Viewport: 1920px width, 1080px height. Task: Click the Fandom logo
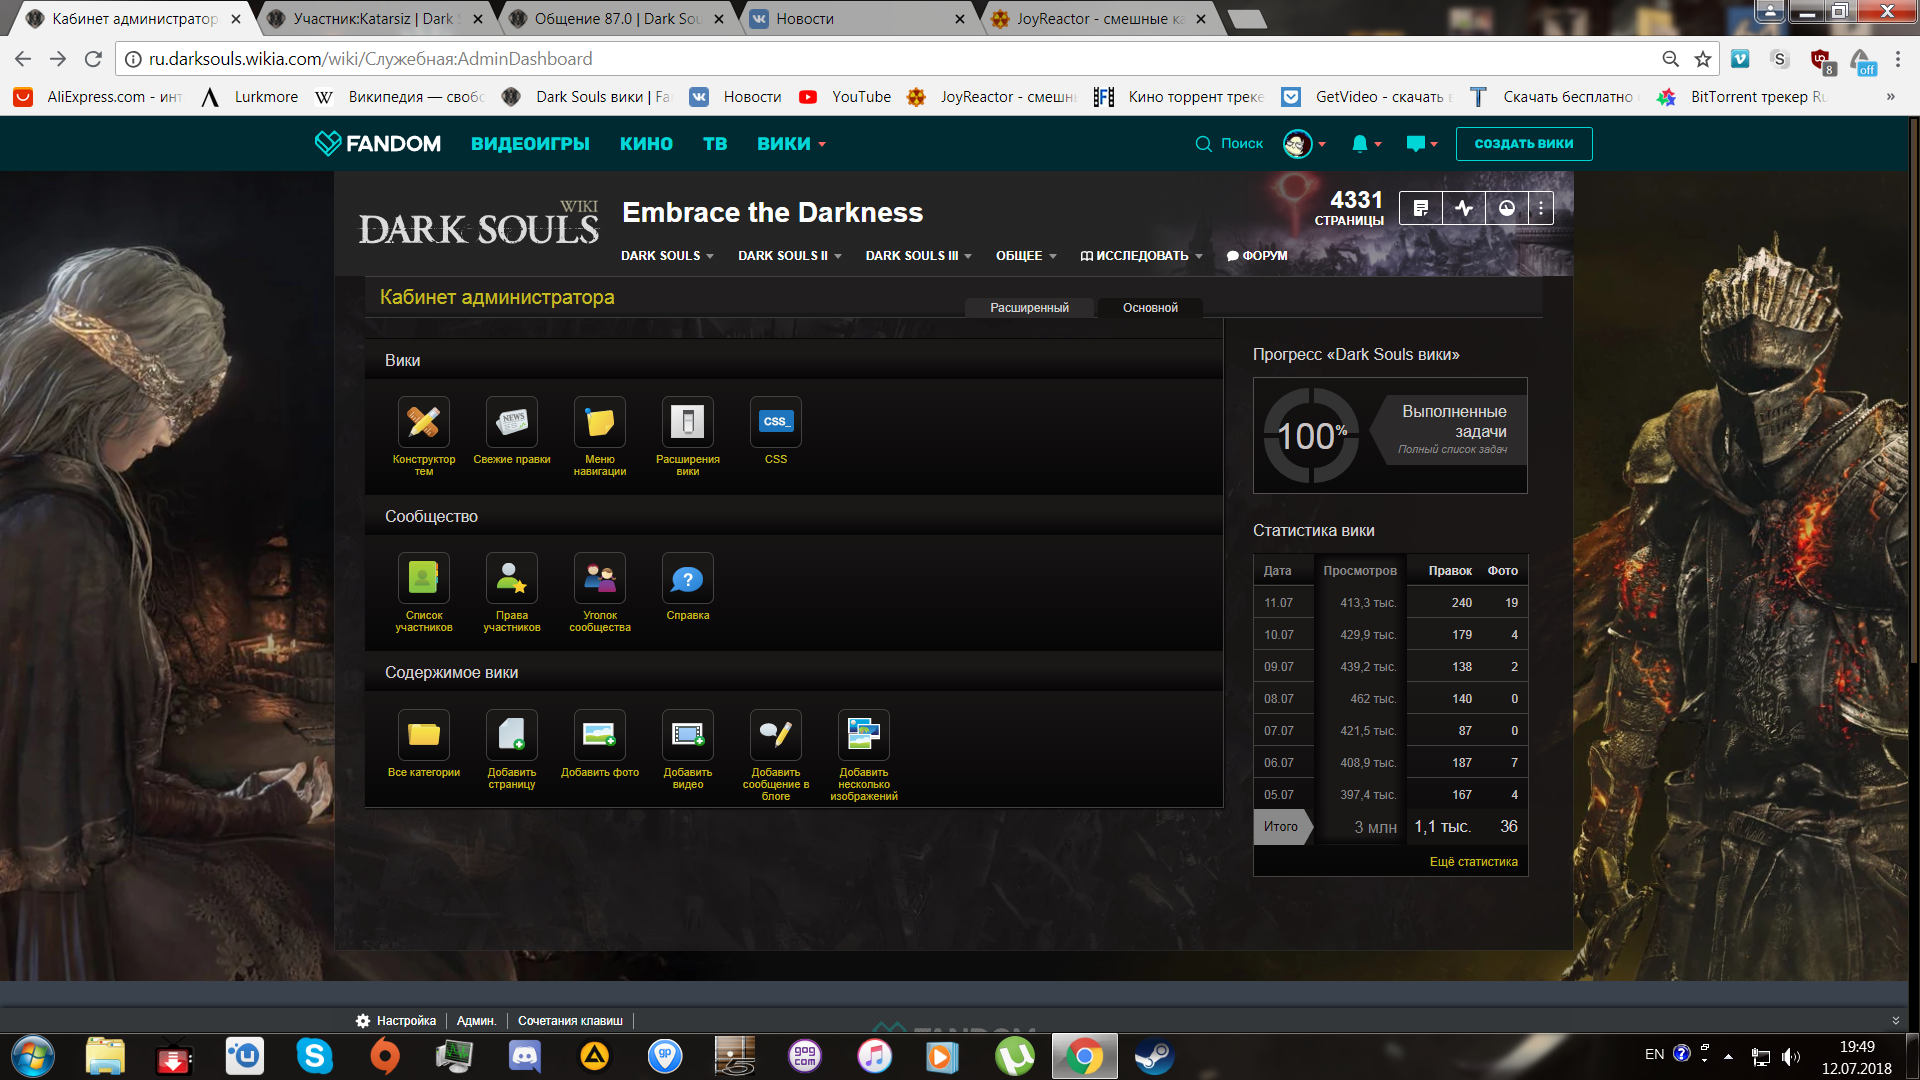click(377, 144)
